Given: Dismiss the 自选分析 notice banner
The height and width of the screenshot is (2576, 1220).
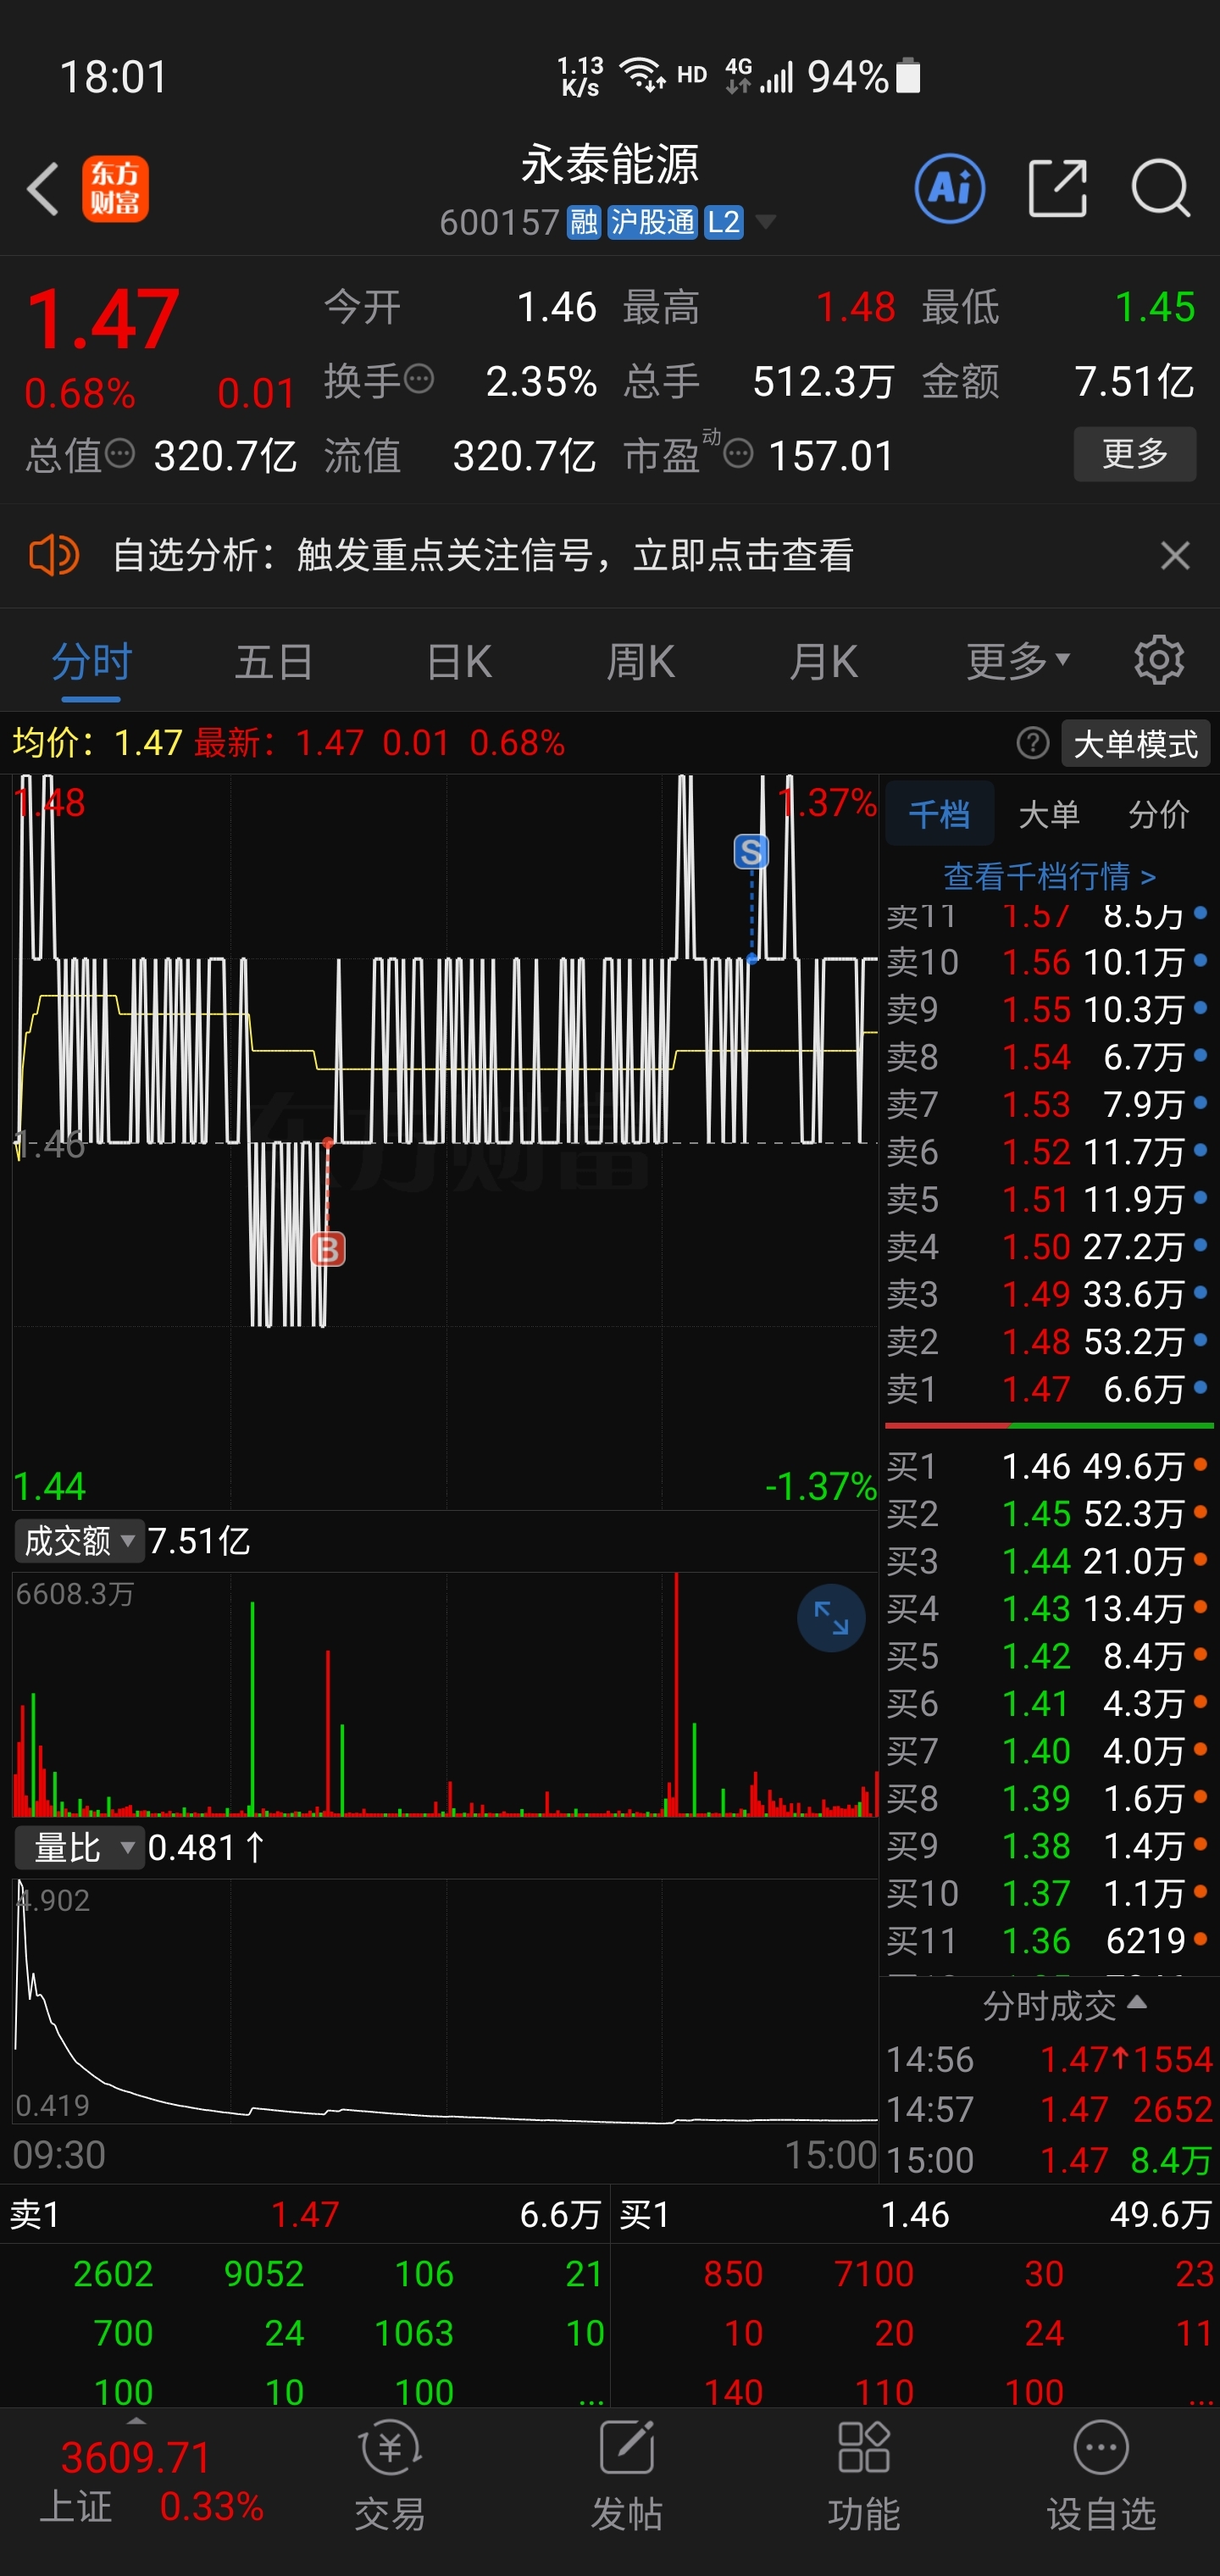Looking at the screenshot, I should (x=1175, y=555).
